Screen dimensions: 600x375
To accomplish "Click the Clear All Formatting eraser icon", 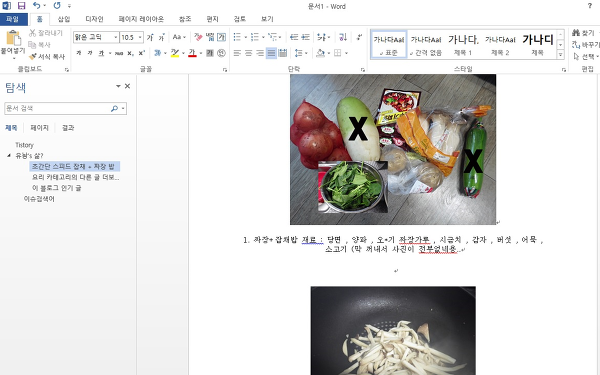I will [x=198, y=37].
